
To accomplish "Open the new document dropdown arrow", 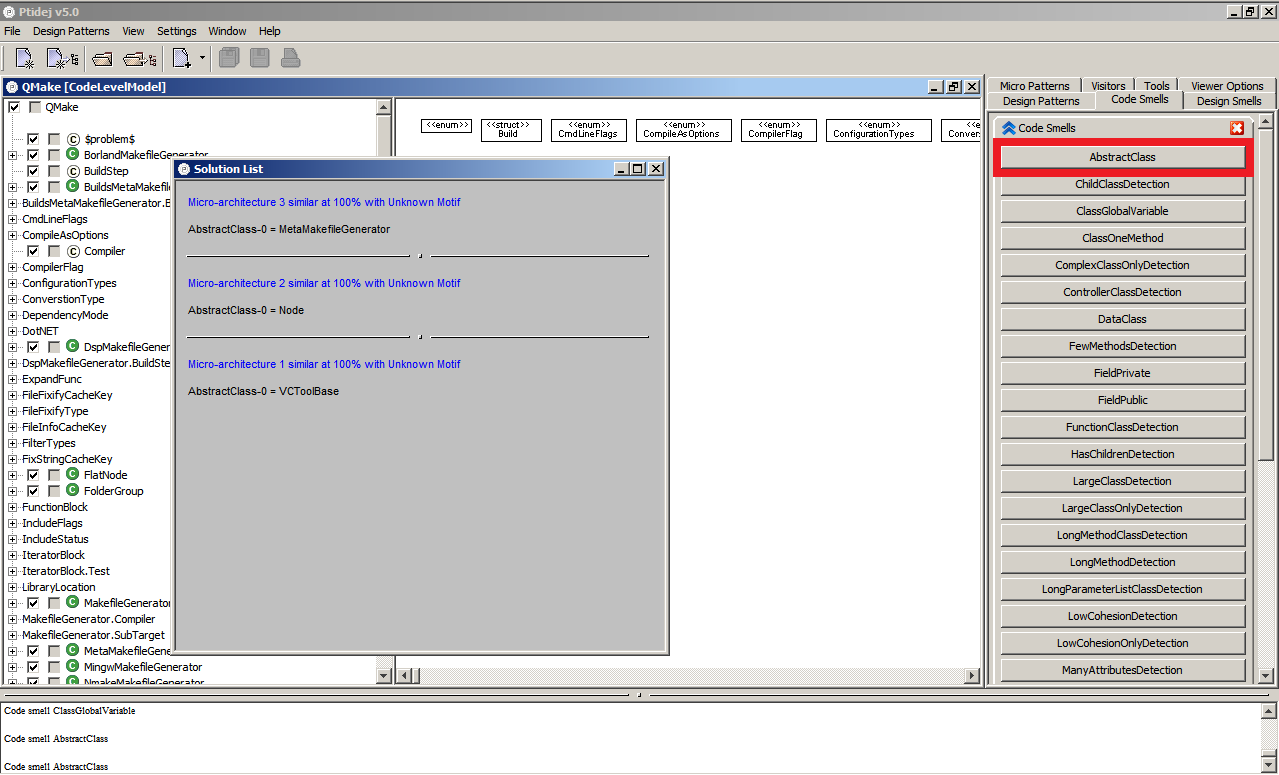I will tap(200, 57).
